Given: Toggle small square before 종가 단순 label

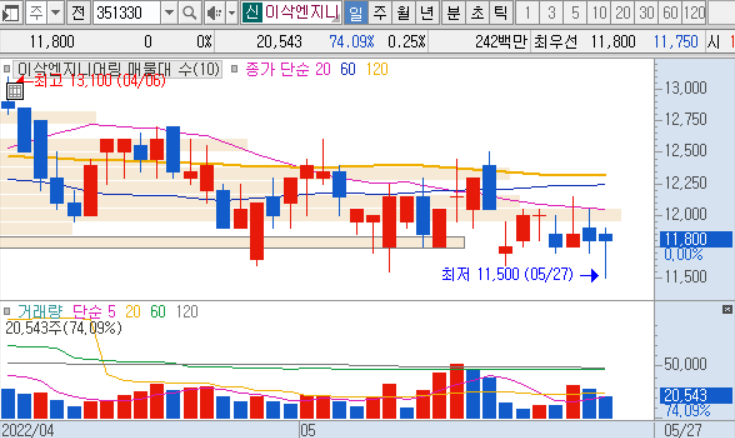Looking at the screenshot, I should pyautogui.click(x=234, y=69).
